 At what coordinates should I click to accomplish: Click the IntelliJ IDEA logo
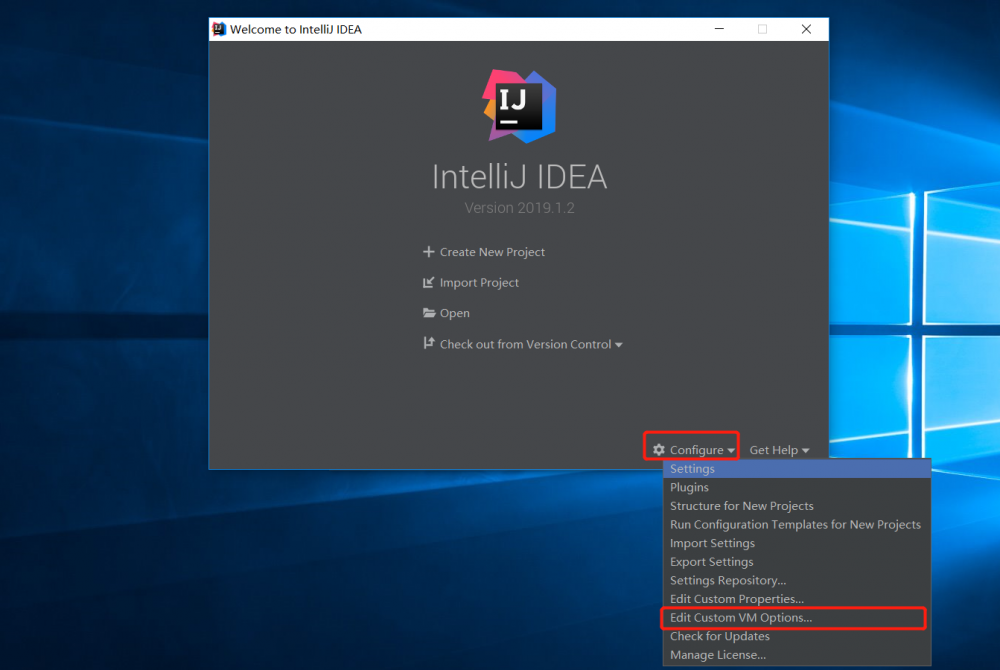tap(520, 105)
